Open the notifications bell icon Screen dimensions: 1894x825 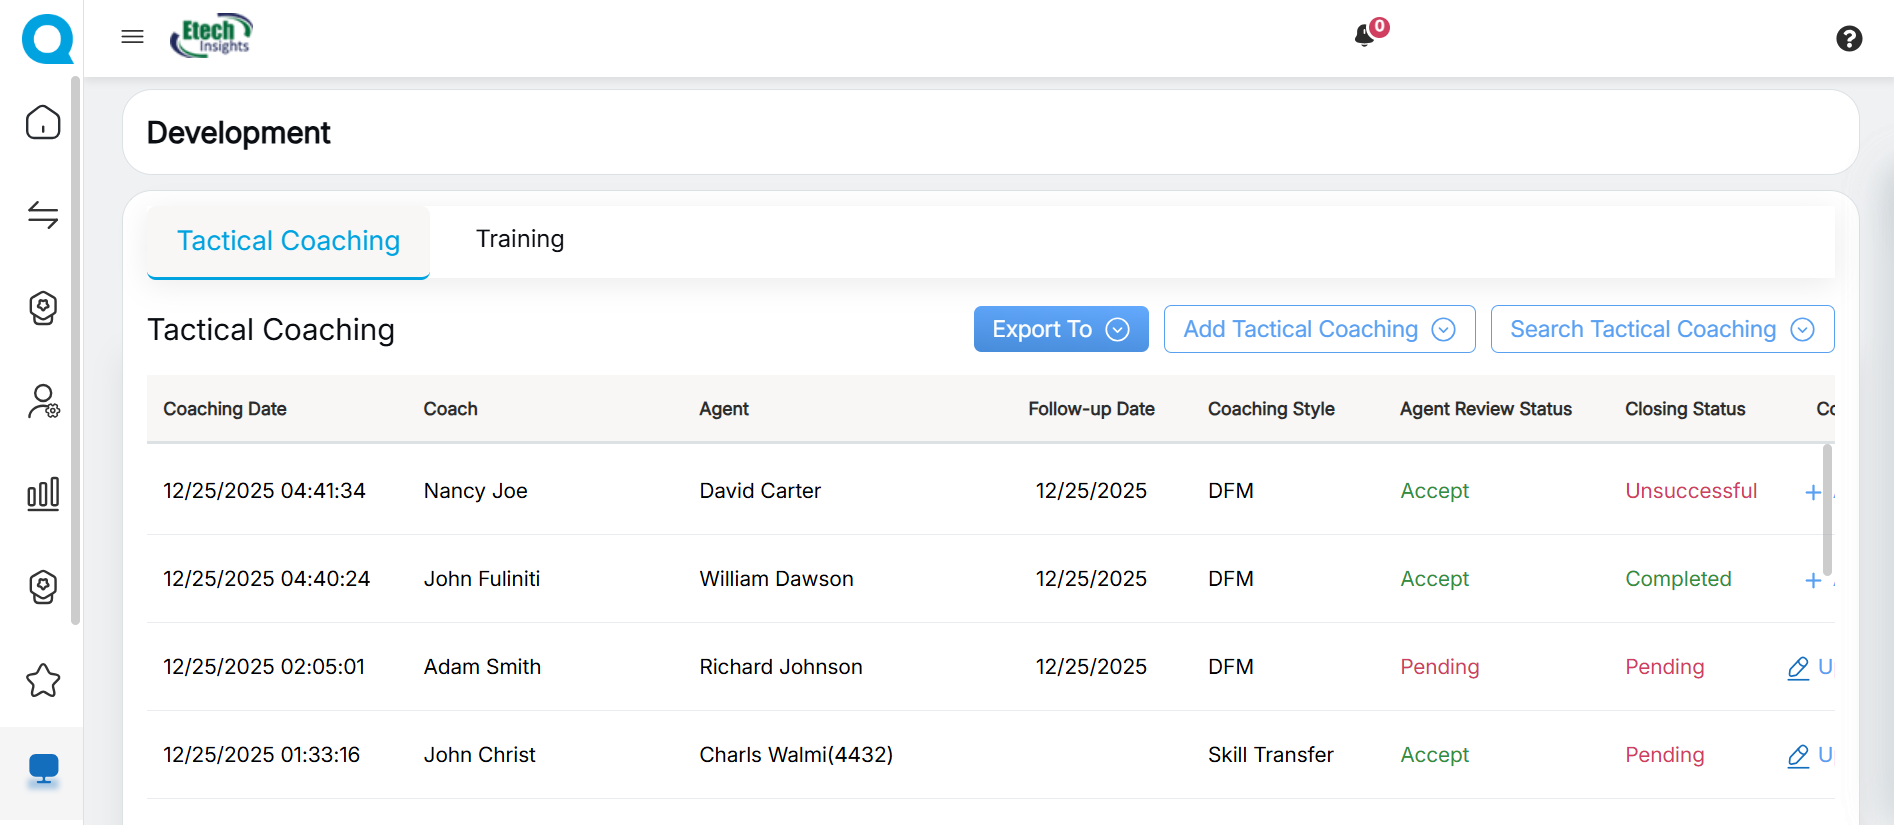pos(1364,36)
